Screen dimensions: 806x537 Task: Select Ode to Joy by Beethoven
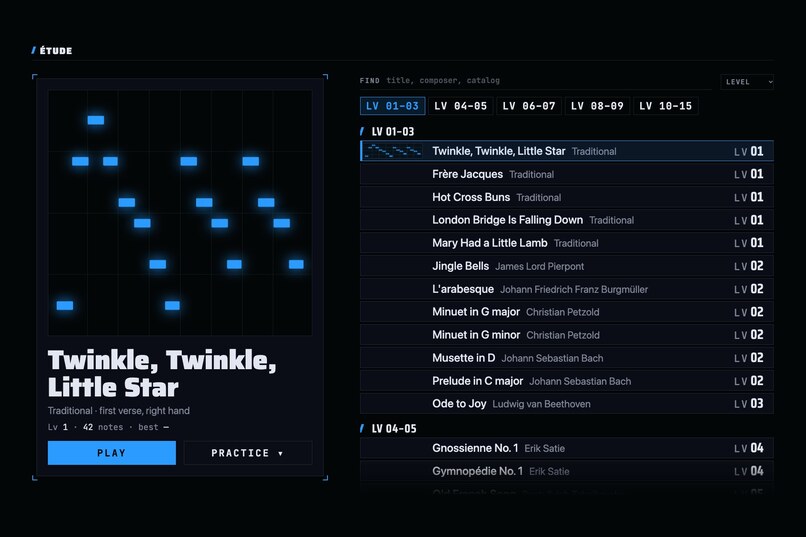coord(566,404)
